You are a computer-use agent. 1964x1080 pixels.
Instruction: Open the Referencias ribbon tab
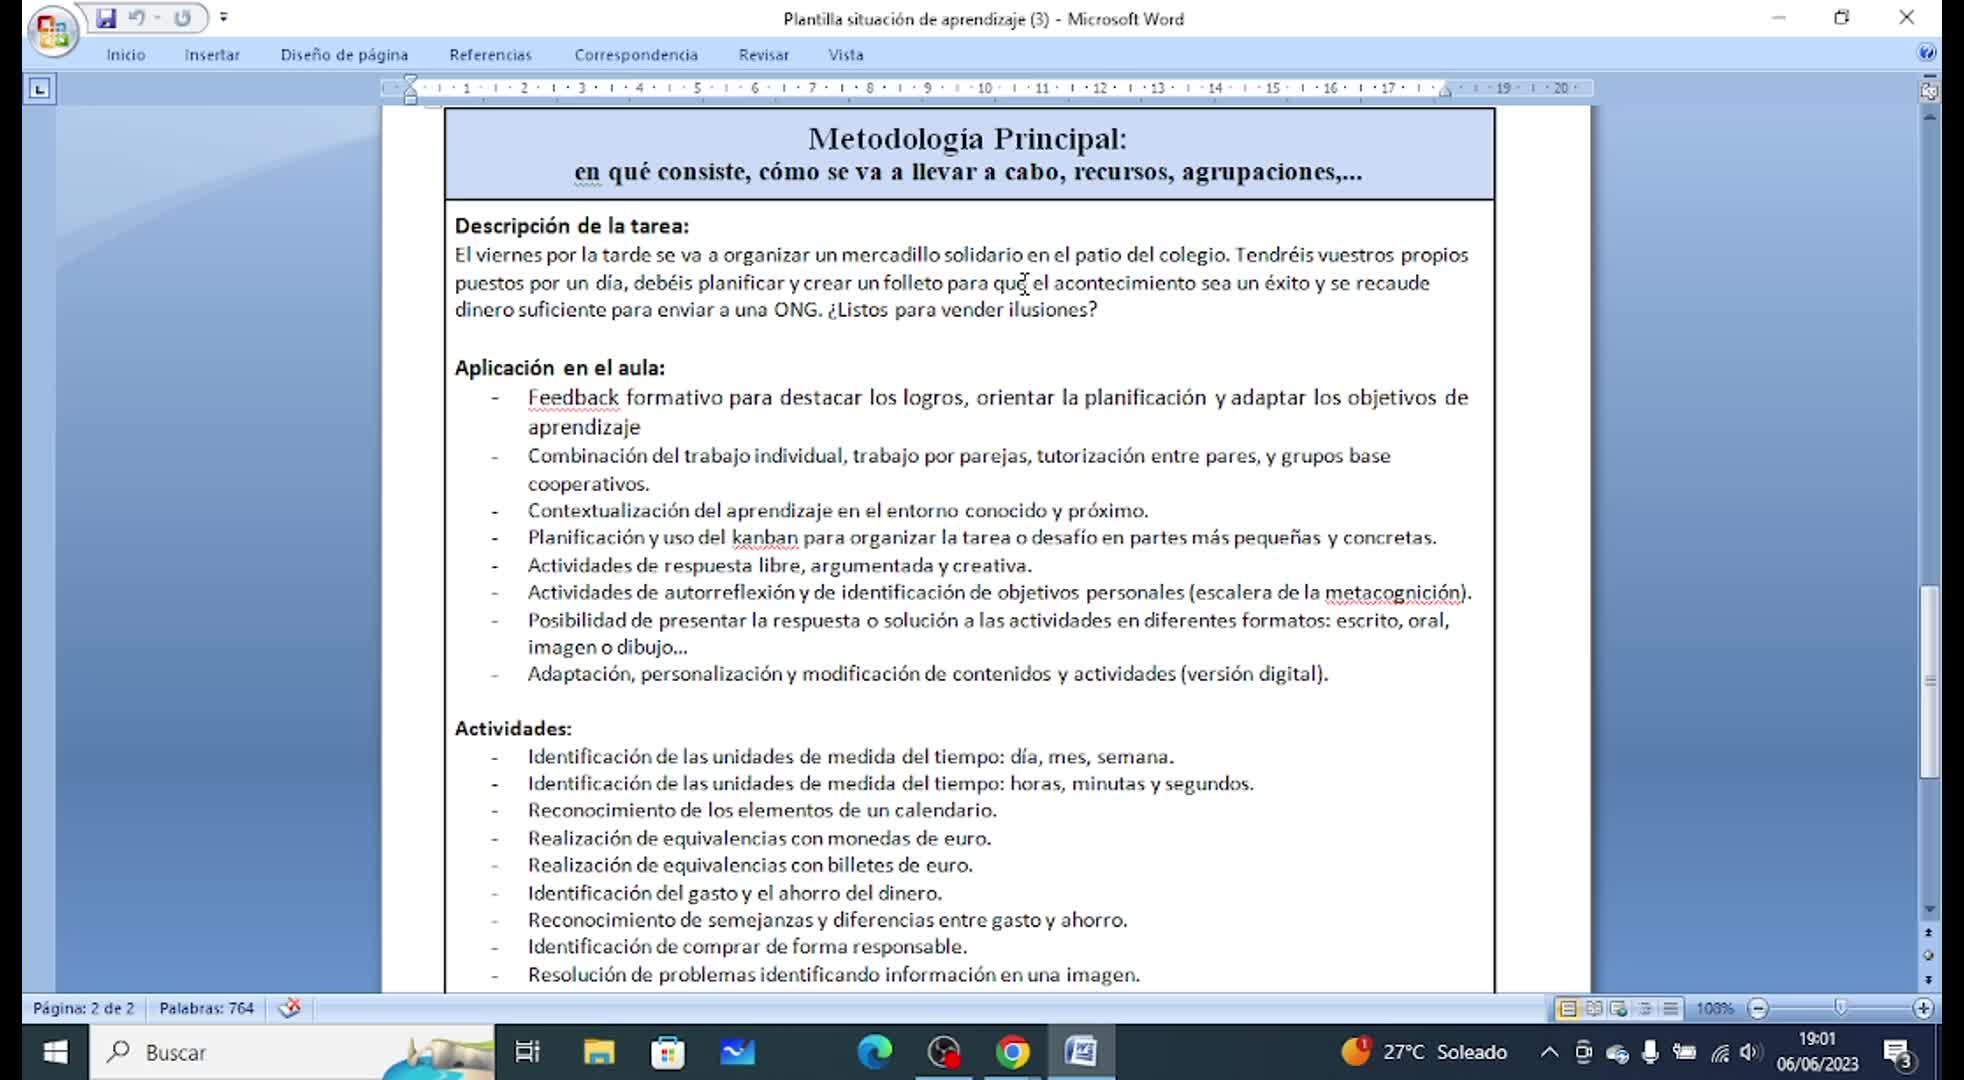click(490, 55)
